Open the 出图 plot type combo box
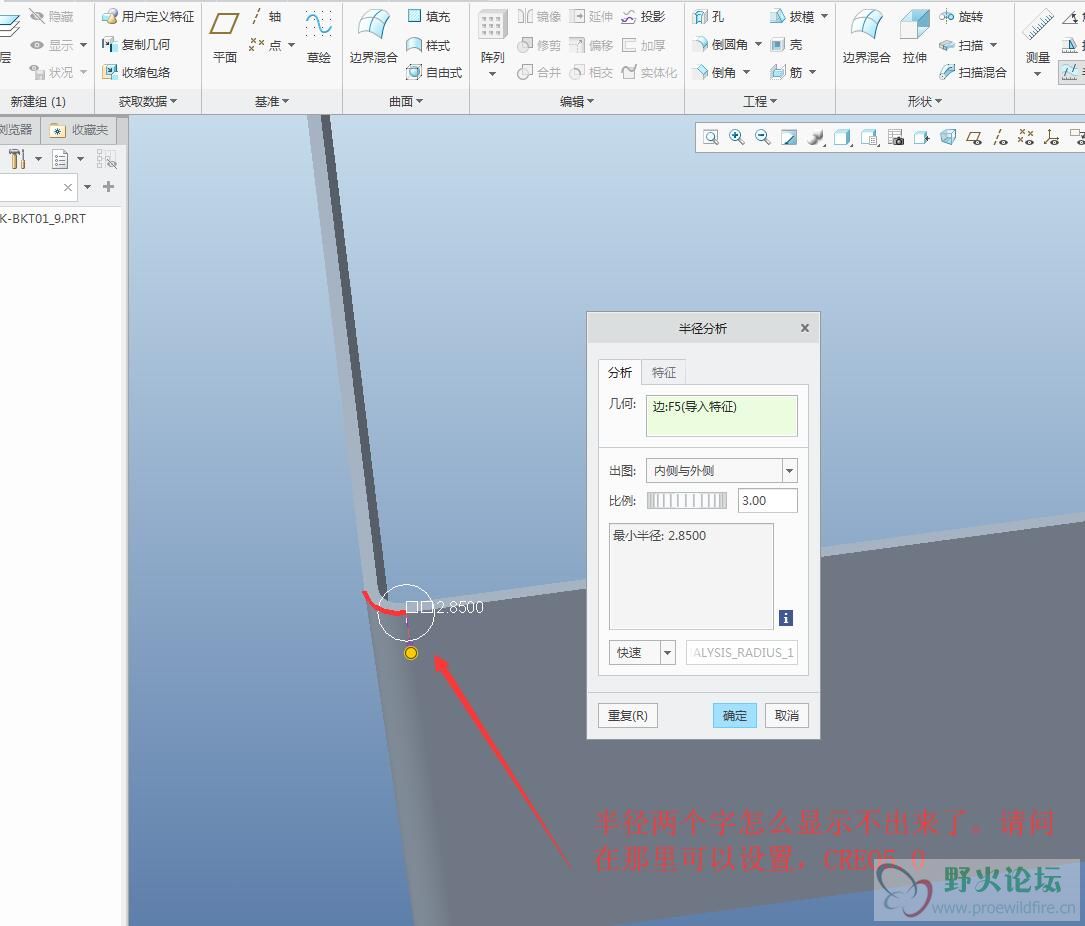1085x926 pixels. pyautogui.click(x=722, y=471)
